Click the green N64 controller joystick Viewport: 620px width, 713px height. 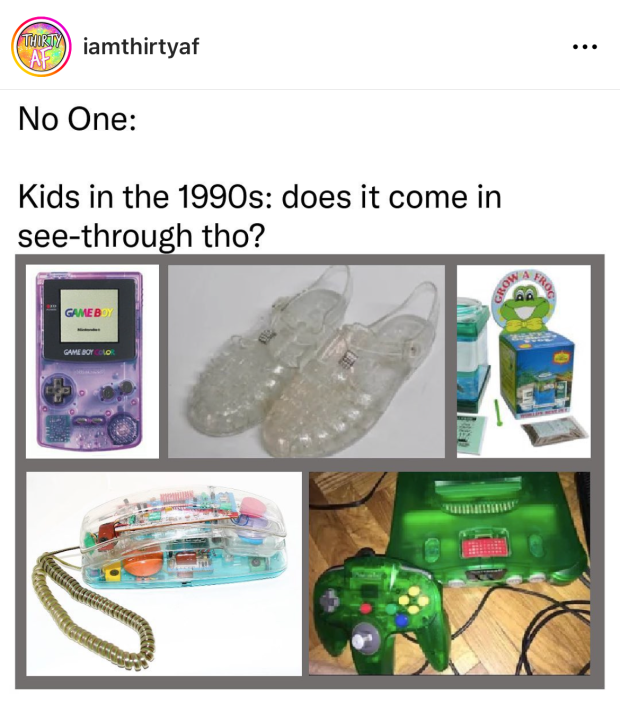(360, 640)
